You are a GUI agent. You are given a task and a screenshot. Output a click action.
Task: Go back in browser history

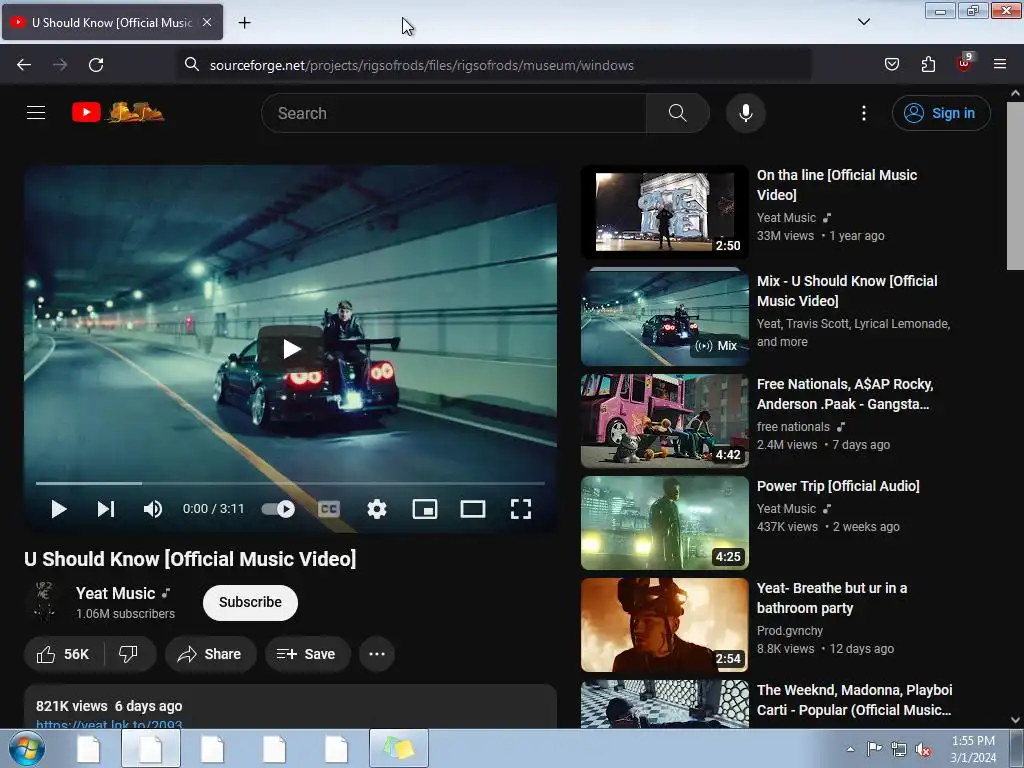pos(24,65)
